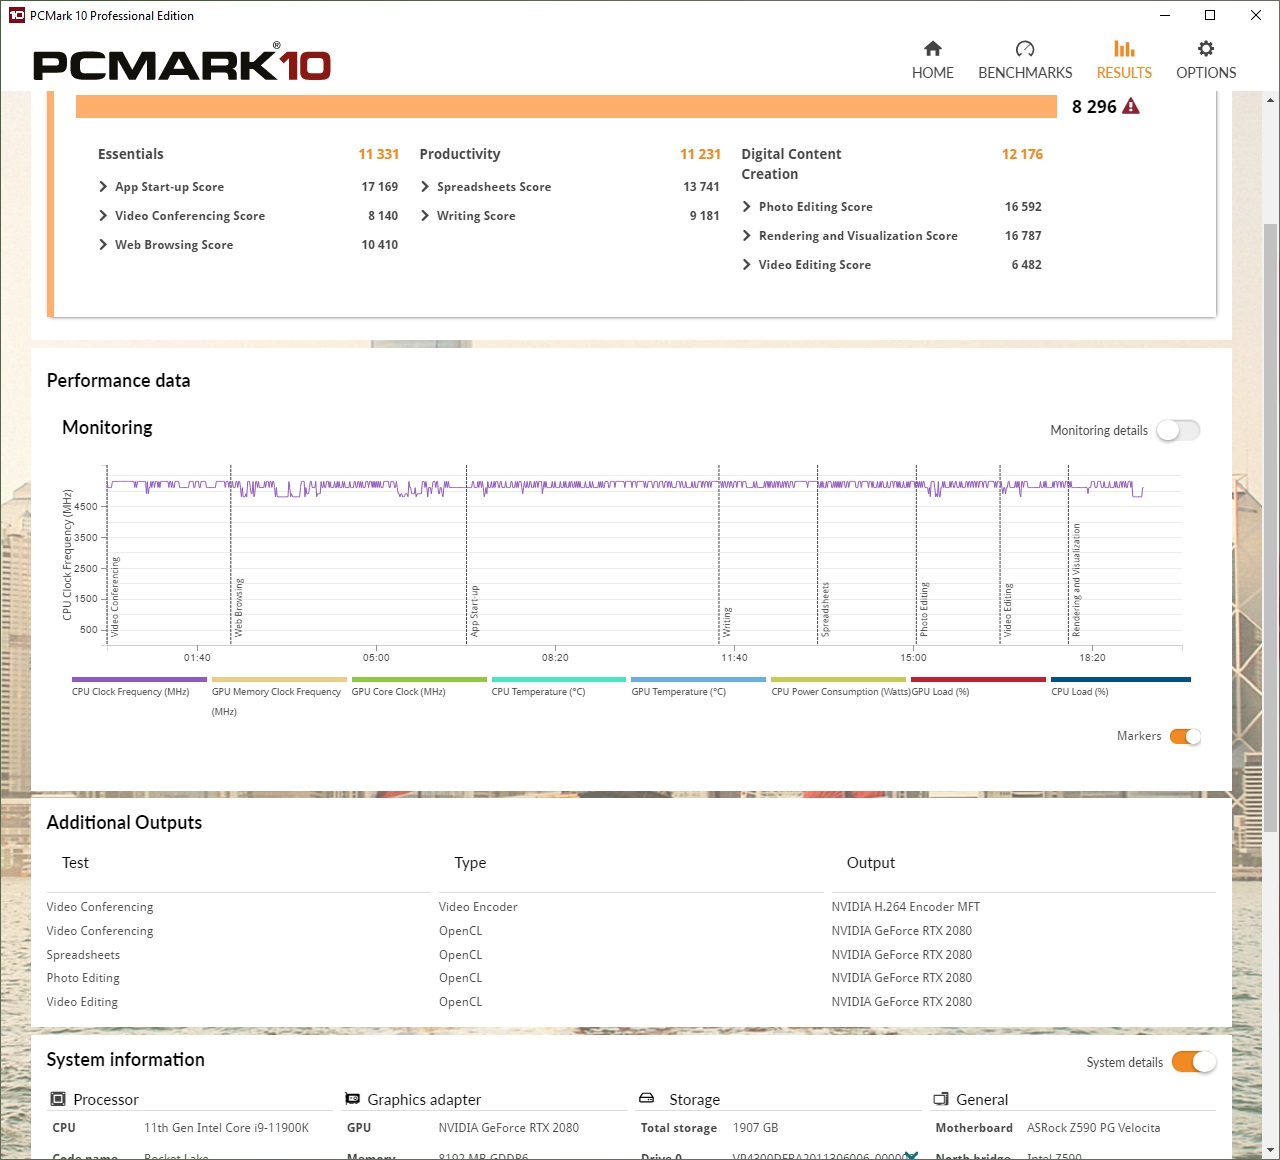Click the PCMark 10 title bar app icon
The width and height of the screenshot is (1280, 1160).
click(x=16, y=15)
